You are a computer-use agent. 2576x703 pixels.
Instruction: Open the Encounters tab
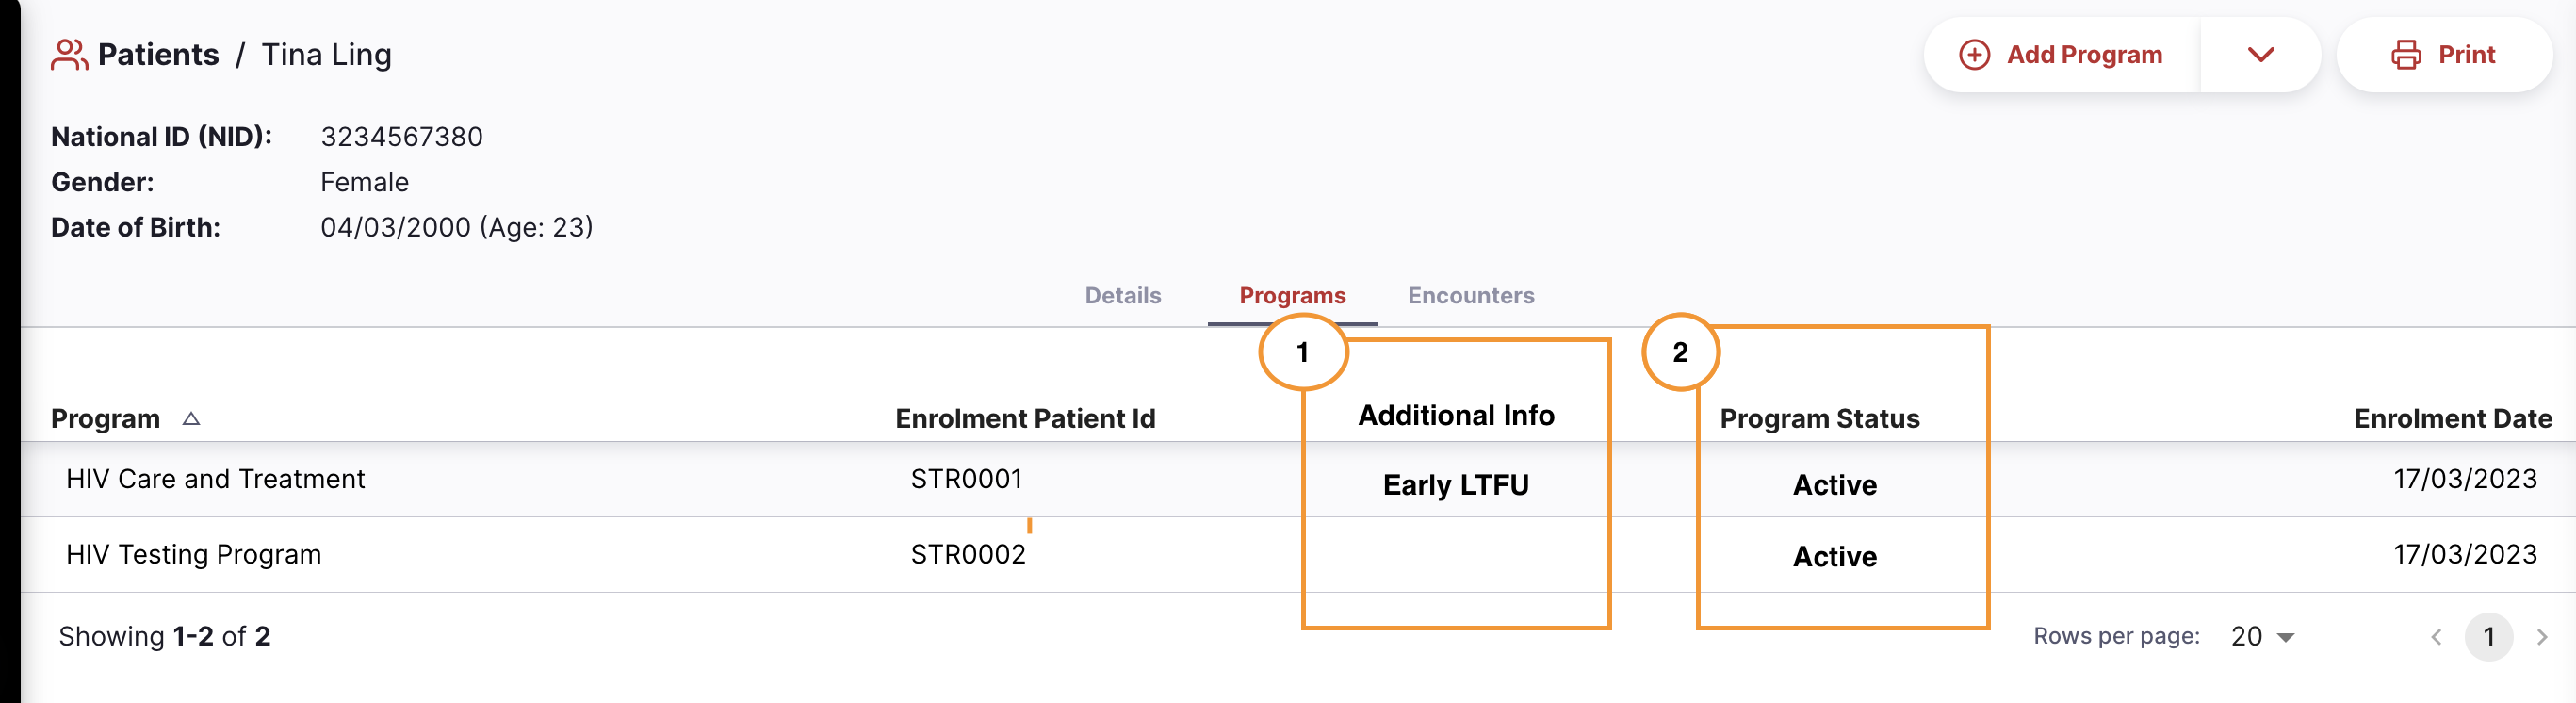pyautogui.click(x=1470, y=296)
